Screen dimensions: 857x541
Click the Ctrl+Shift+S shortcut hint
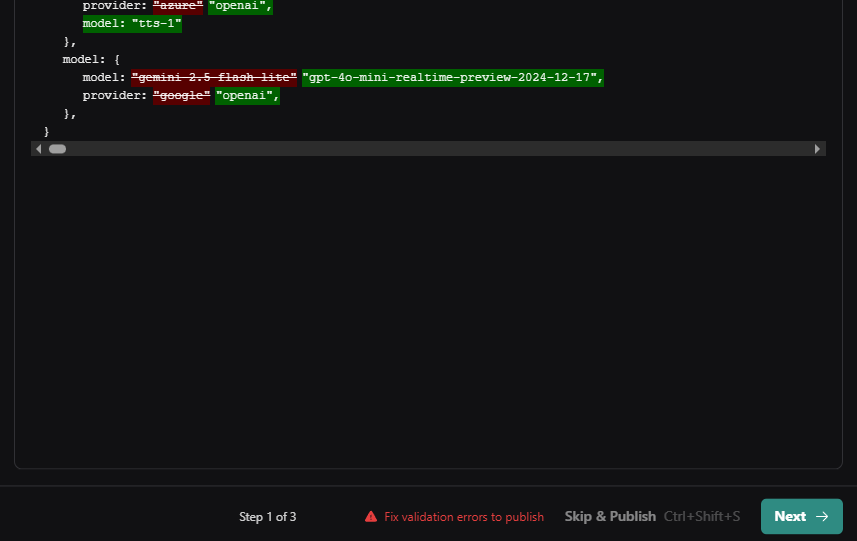point(702,517)
